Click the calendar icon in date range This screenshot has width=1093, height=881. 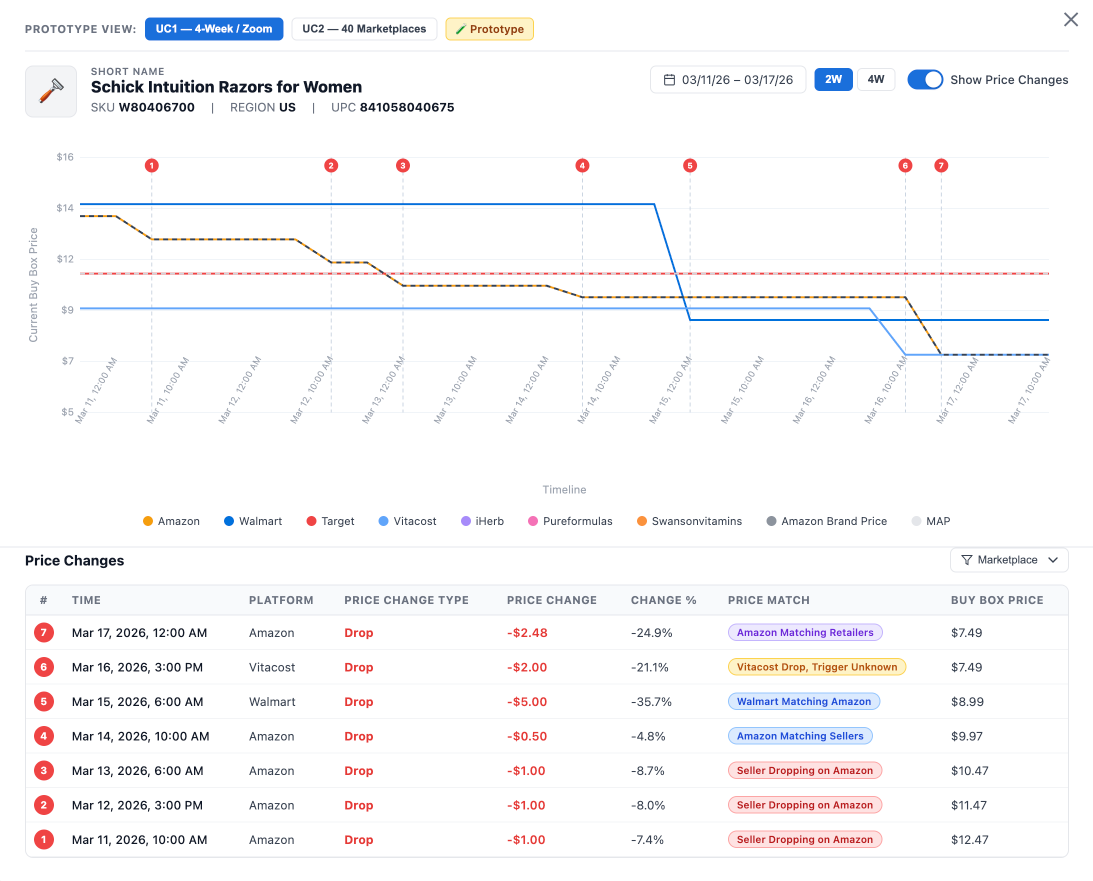[669, 79]
